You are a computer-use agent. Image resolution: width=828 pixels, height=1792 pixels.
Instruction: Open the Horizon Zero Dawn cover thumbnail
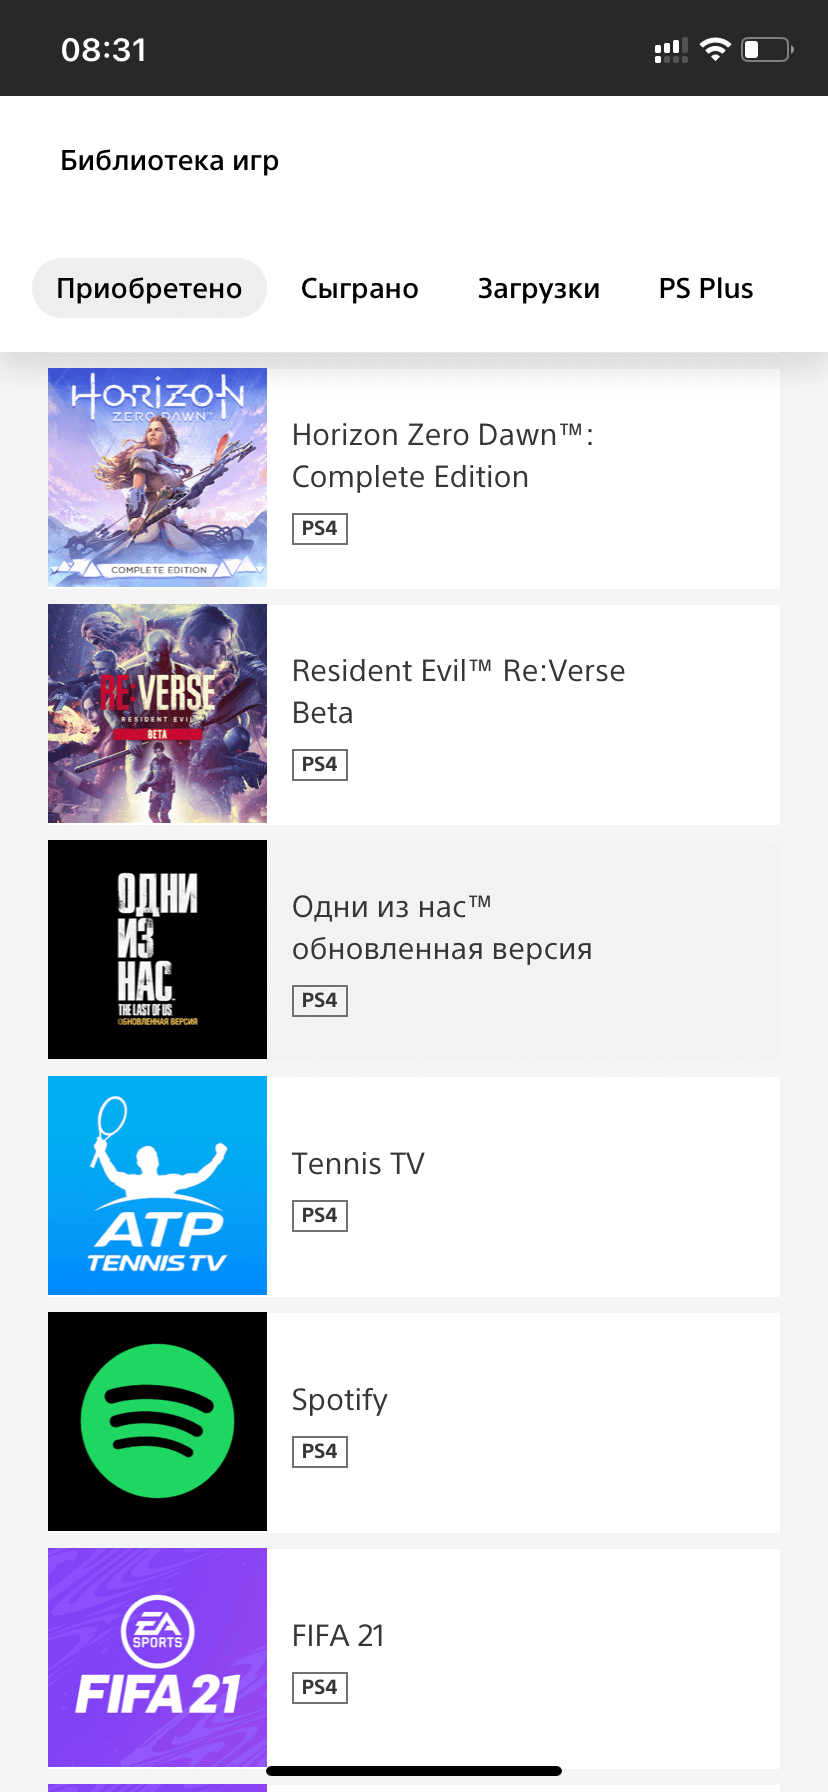pos(157,477)
